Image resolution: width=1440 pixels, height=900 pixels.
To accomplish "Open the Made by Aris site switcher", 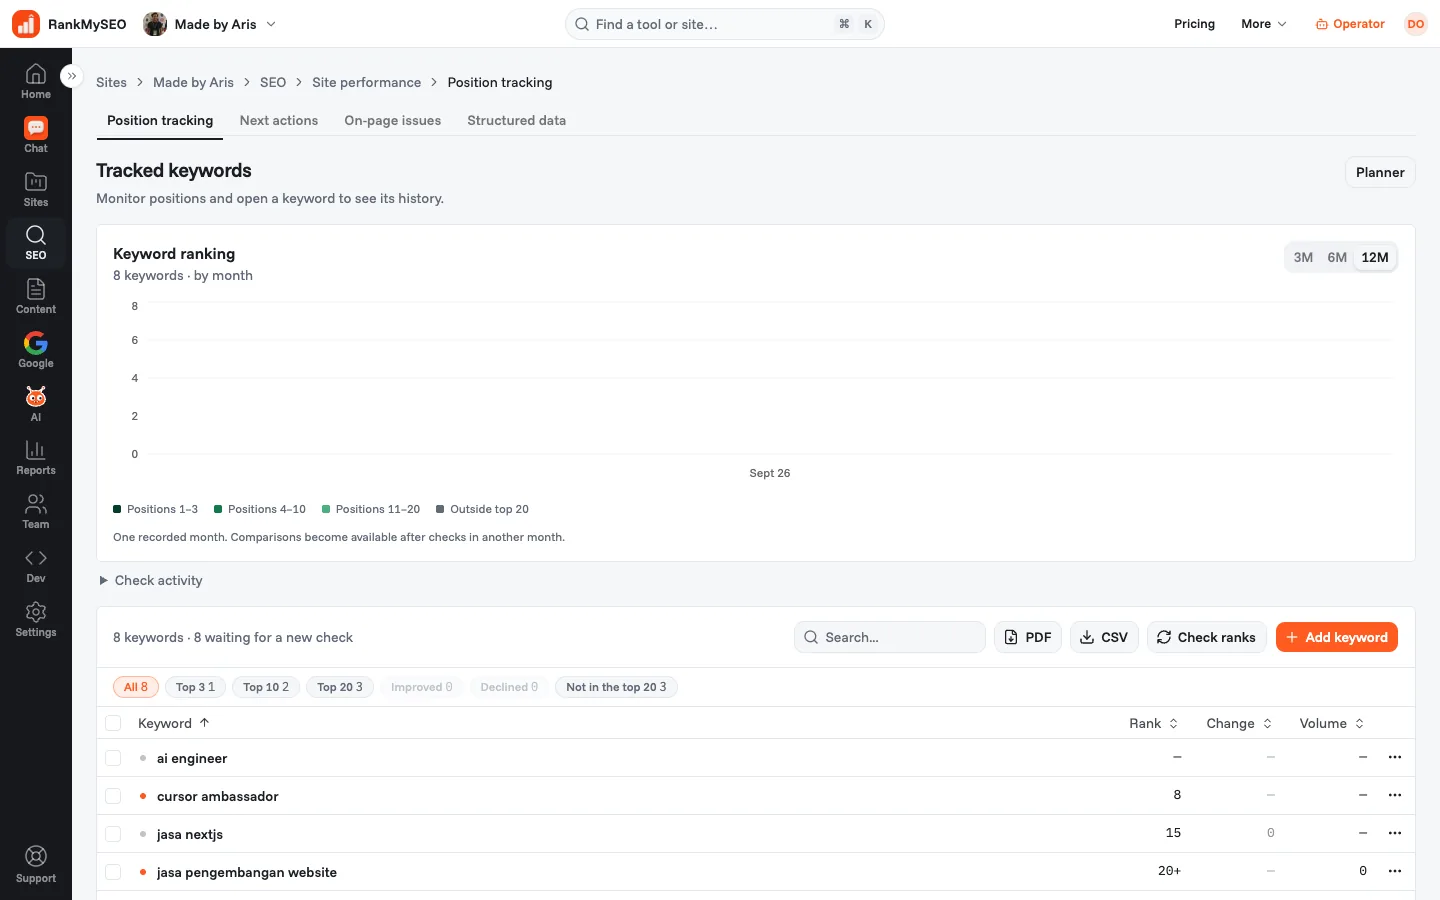I will pos(210,24).
